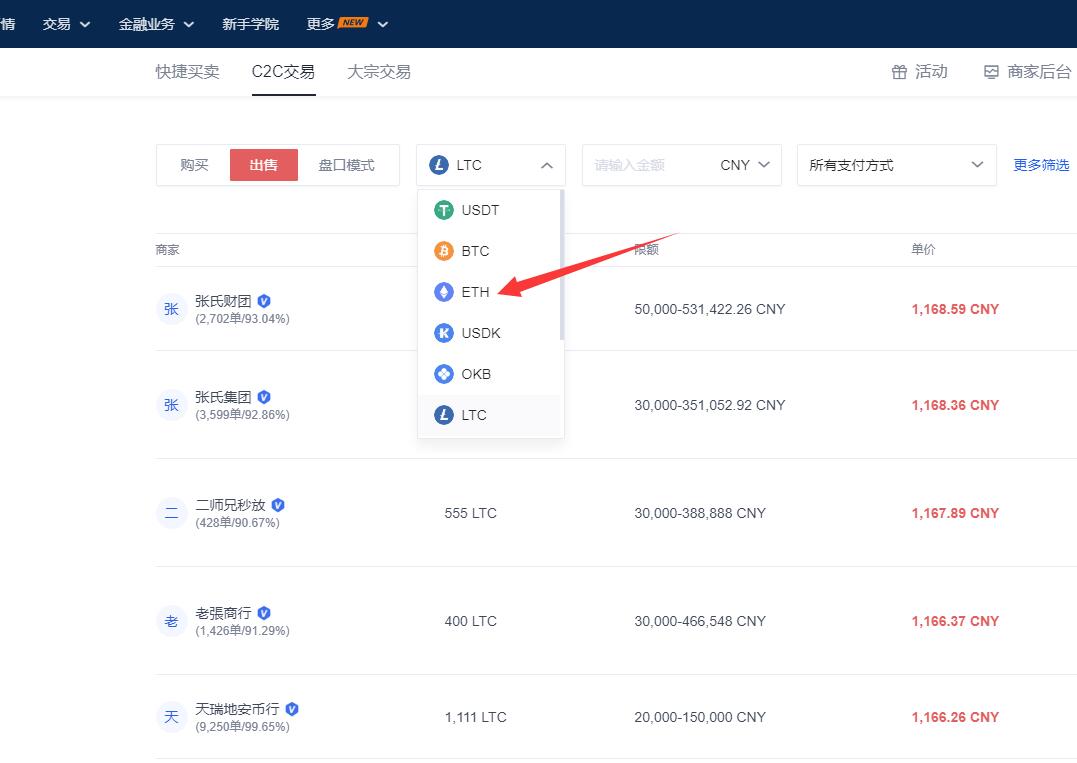Collapse the LTC currency dropdown chevron

[547, 165]
